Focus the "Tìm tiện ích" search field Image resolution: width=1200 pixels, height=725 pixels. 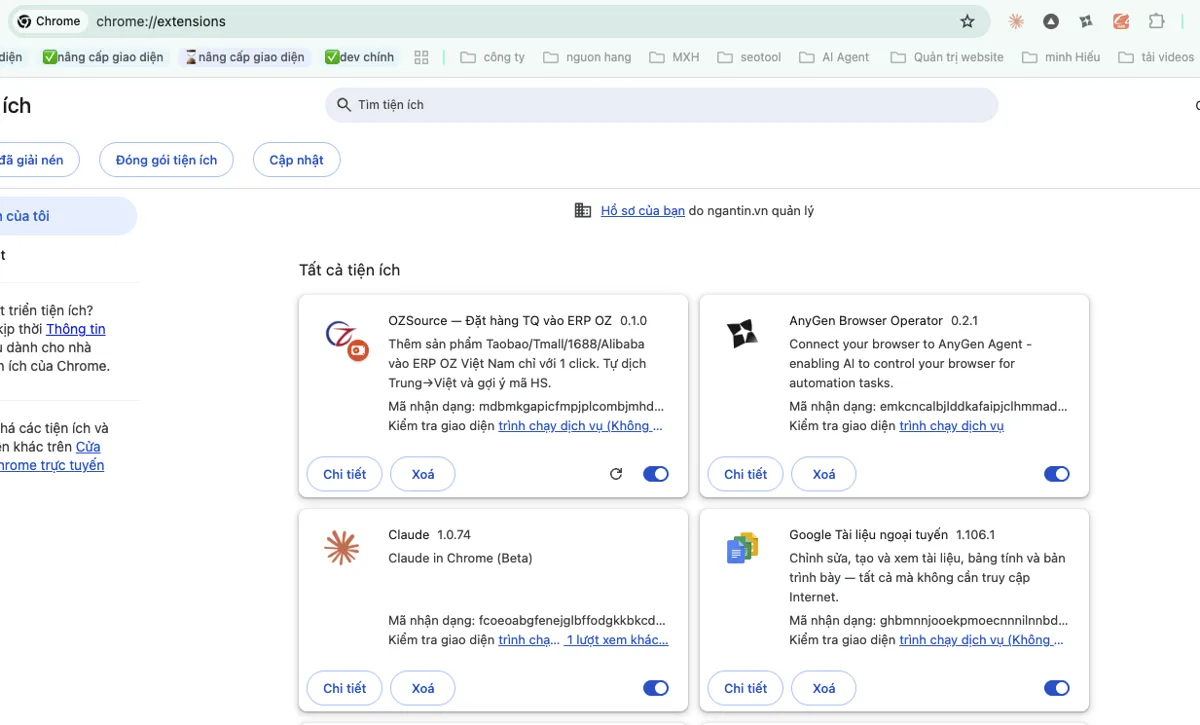(x=662, y=105)
